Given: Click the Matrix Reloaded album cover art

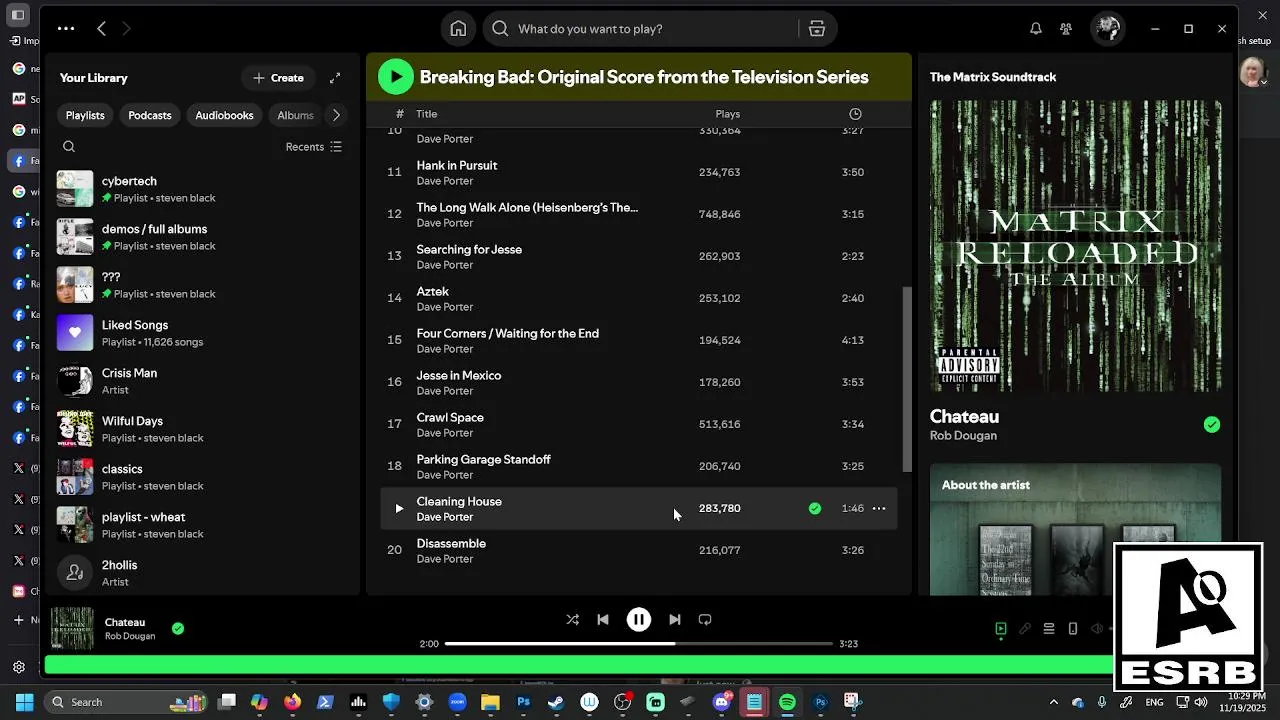Looking at the screenshot, I should coord(1075,246).
